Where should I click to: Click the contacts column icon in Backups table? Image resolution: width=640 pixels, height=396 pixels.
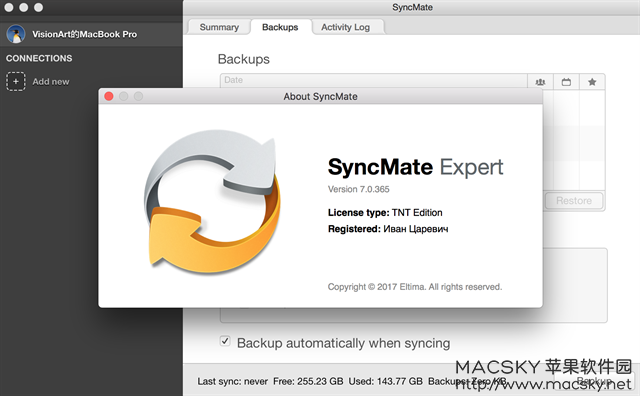(540, 82)
